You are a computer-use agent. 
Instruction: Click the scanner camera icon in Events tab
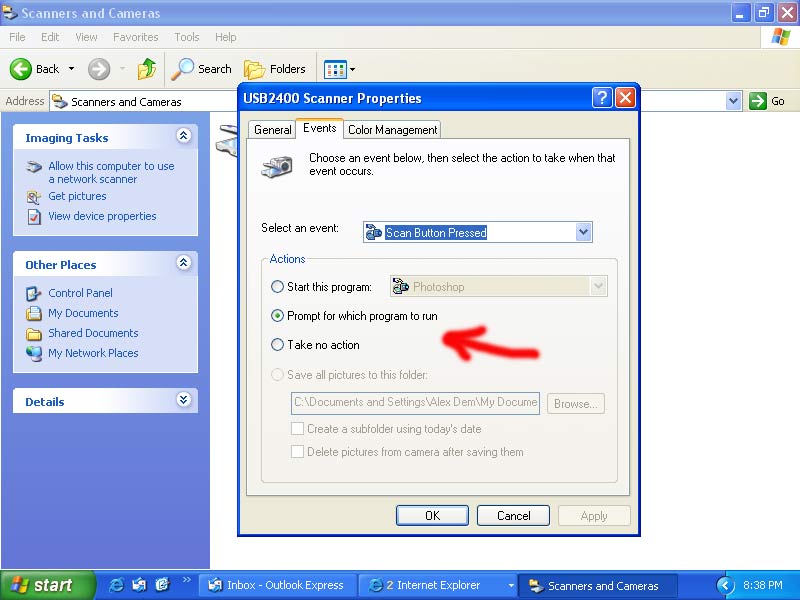pyautogui.click(x=277, y=166)
